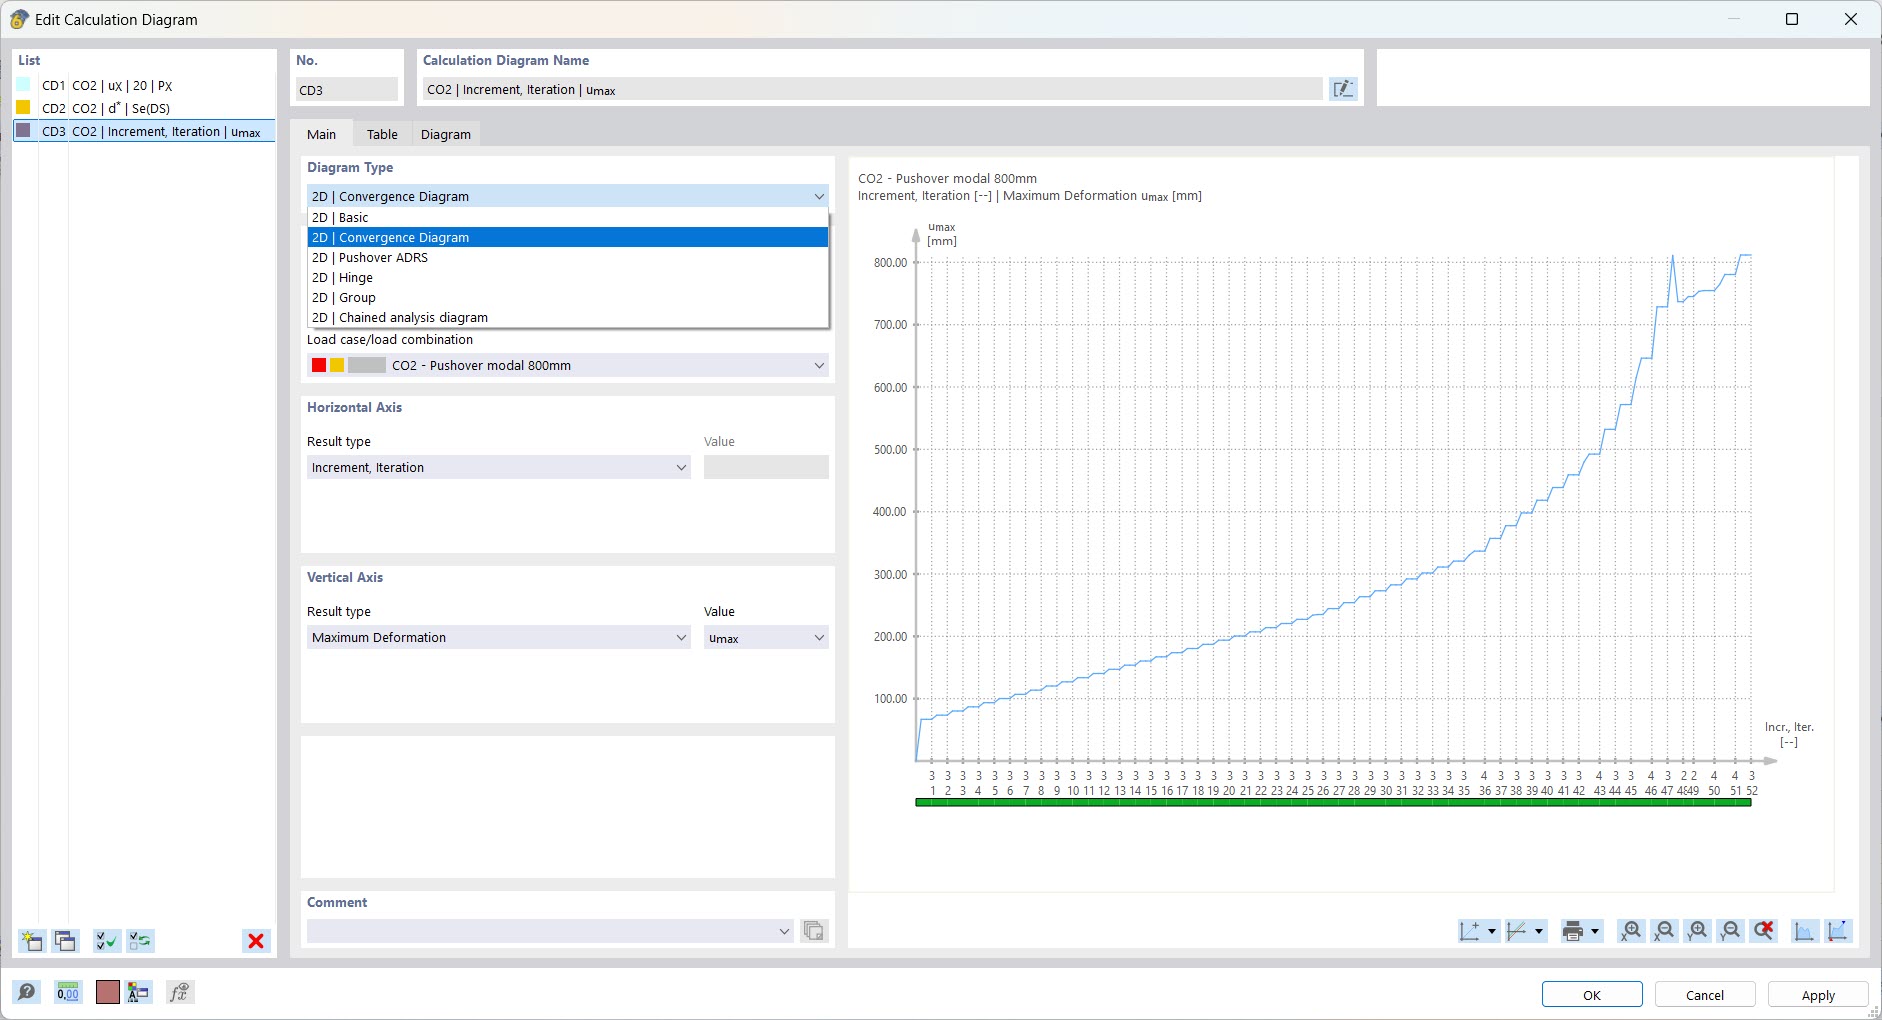
Task: Click the reddish-brown color swatch at the bottom
Action: 108,992
